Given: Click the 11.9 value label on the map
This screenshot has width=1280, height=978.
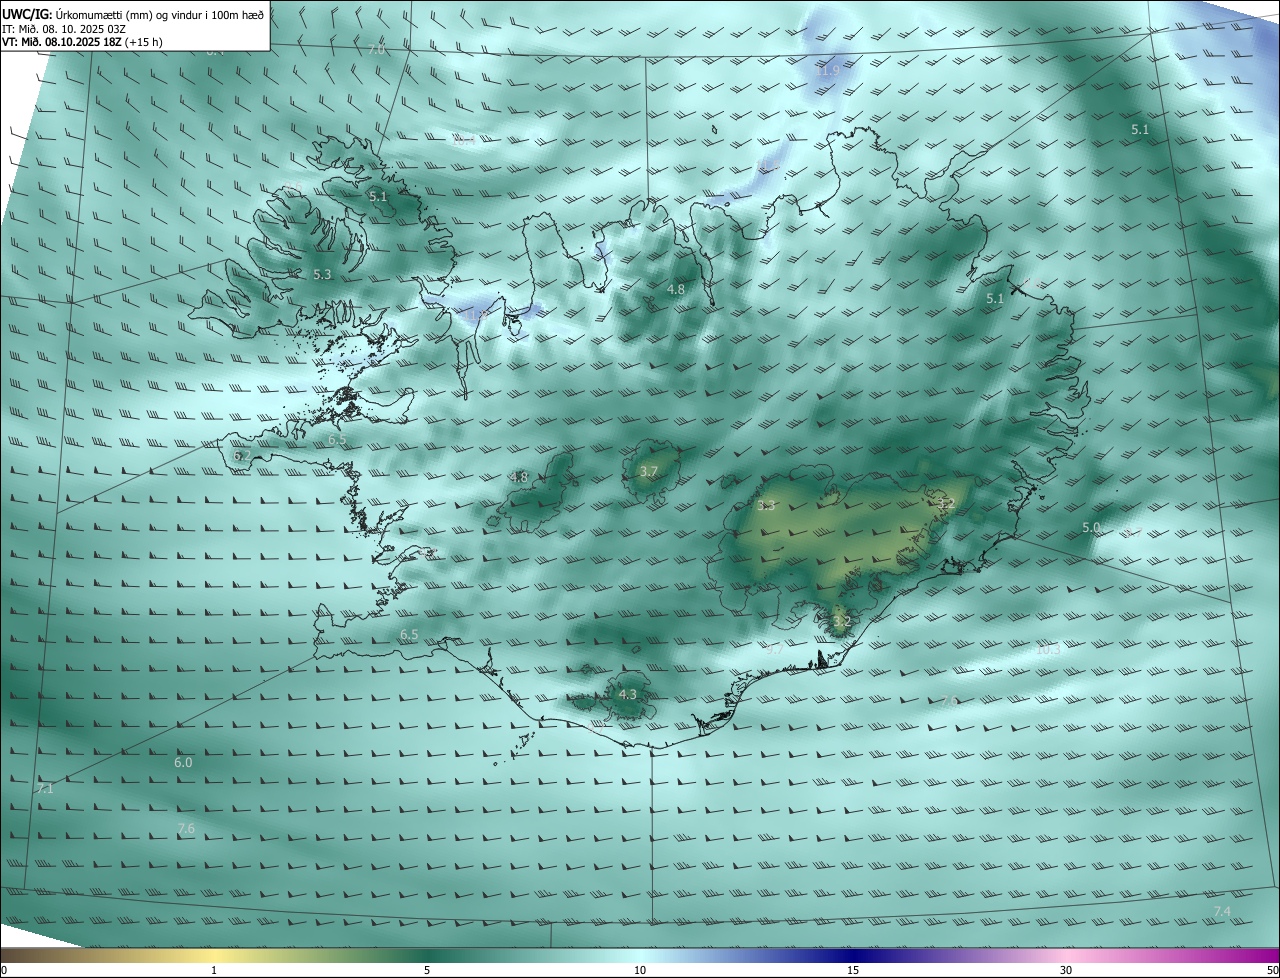Looking at the screenshot, I should point(828,71).
